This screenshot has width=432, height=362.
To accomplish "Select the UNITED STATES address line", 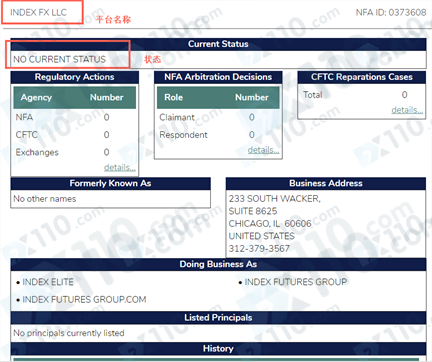I will tap(262, 236).
